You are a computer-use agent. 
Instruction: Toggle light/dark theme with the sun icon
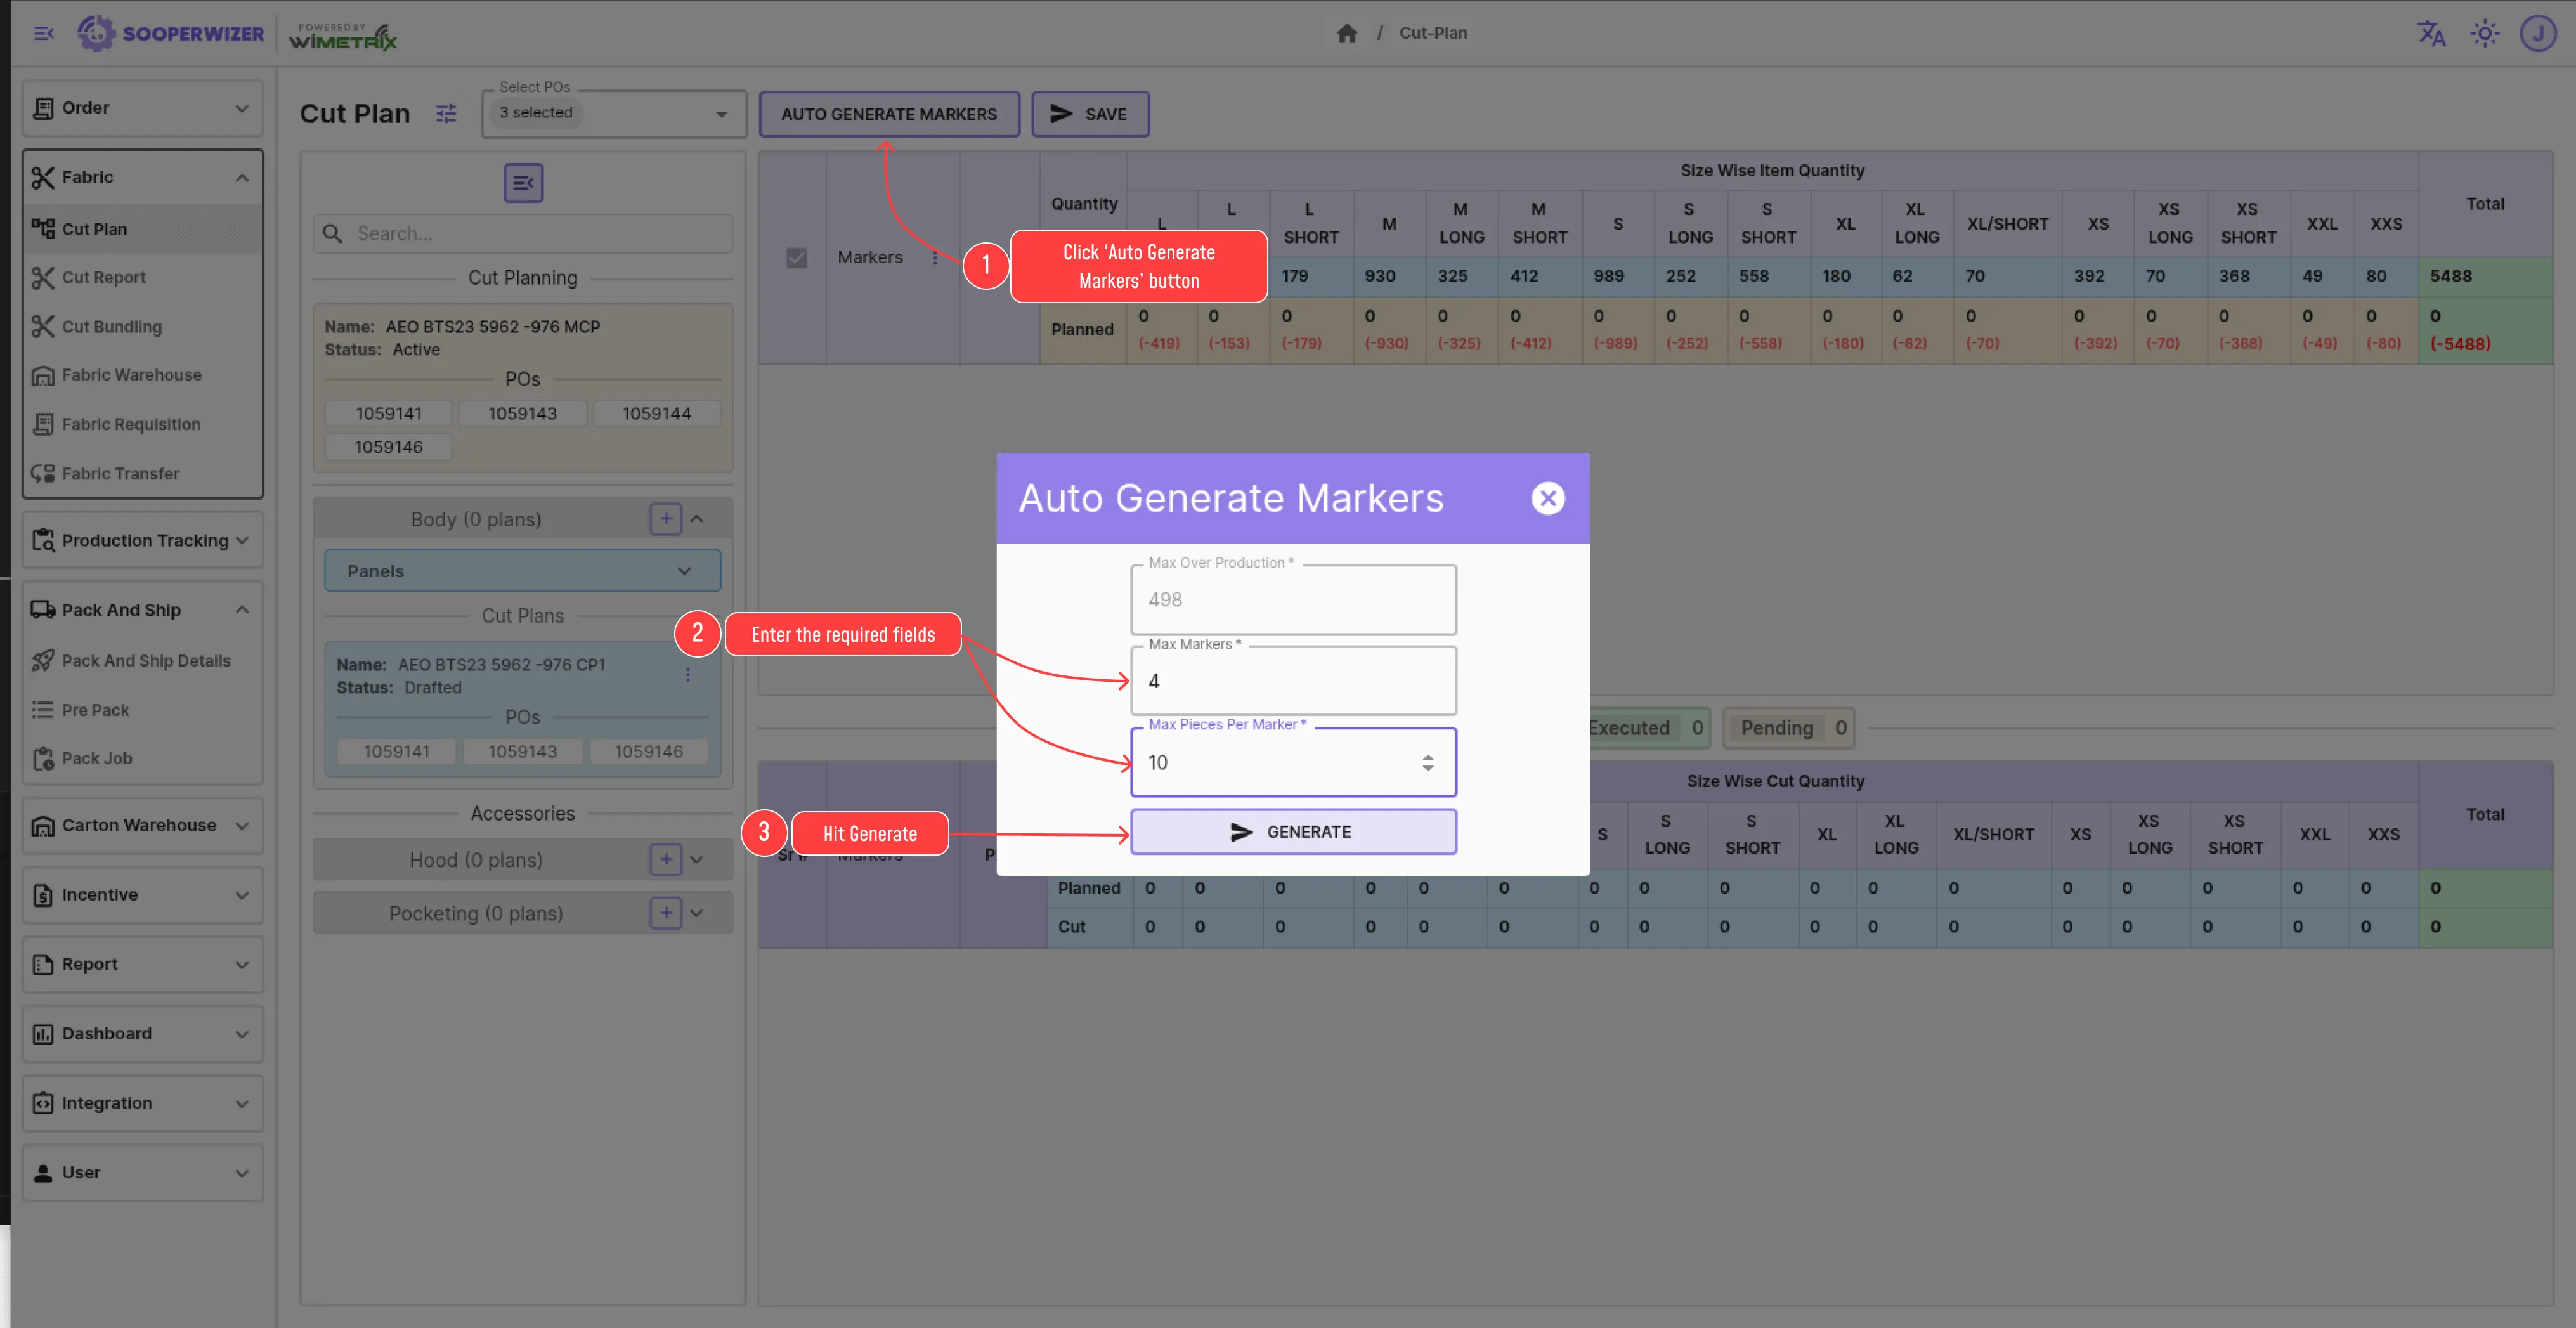pos(2485,33)
